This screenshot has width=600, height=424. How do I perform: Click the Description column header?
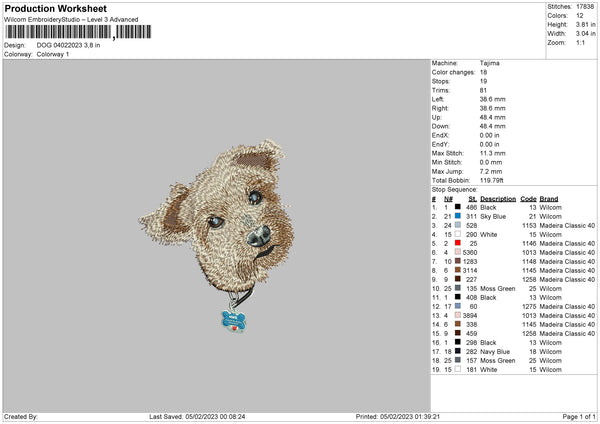(497, 198)
